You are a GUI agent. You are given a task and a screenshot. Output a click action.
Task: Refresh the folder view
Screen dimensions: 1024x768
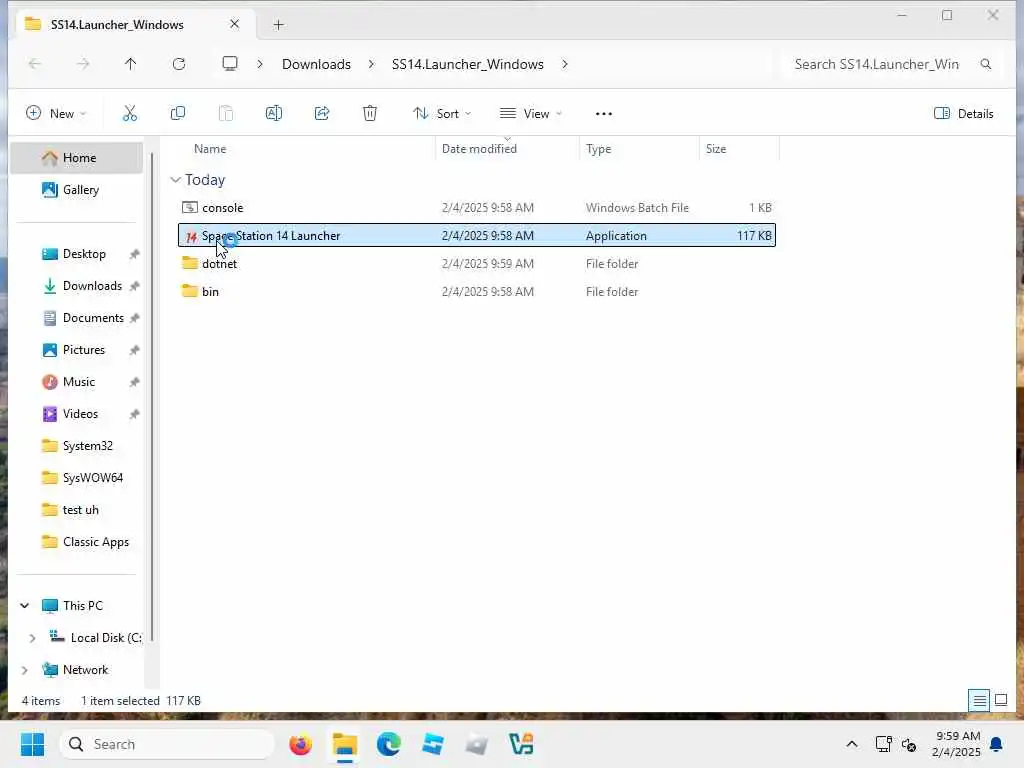(x=179, y=64)
